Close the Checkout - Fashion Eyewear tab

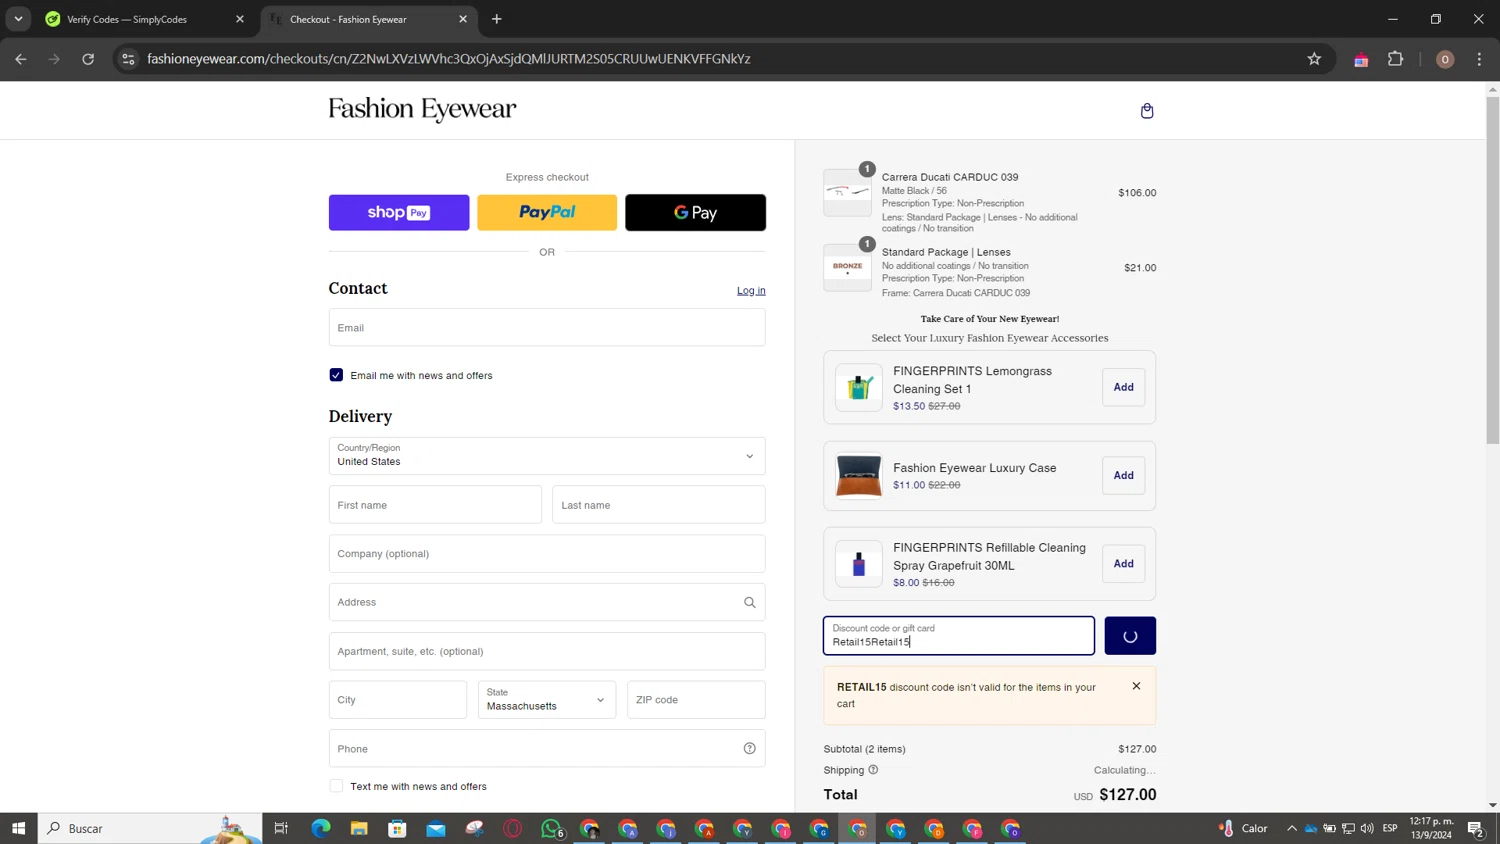point(463,19)
